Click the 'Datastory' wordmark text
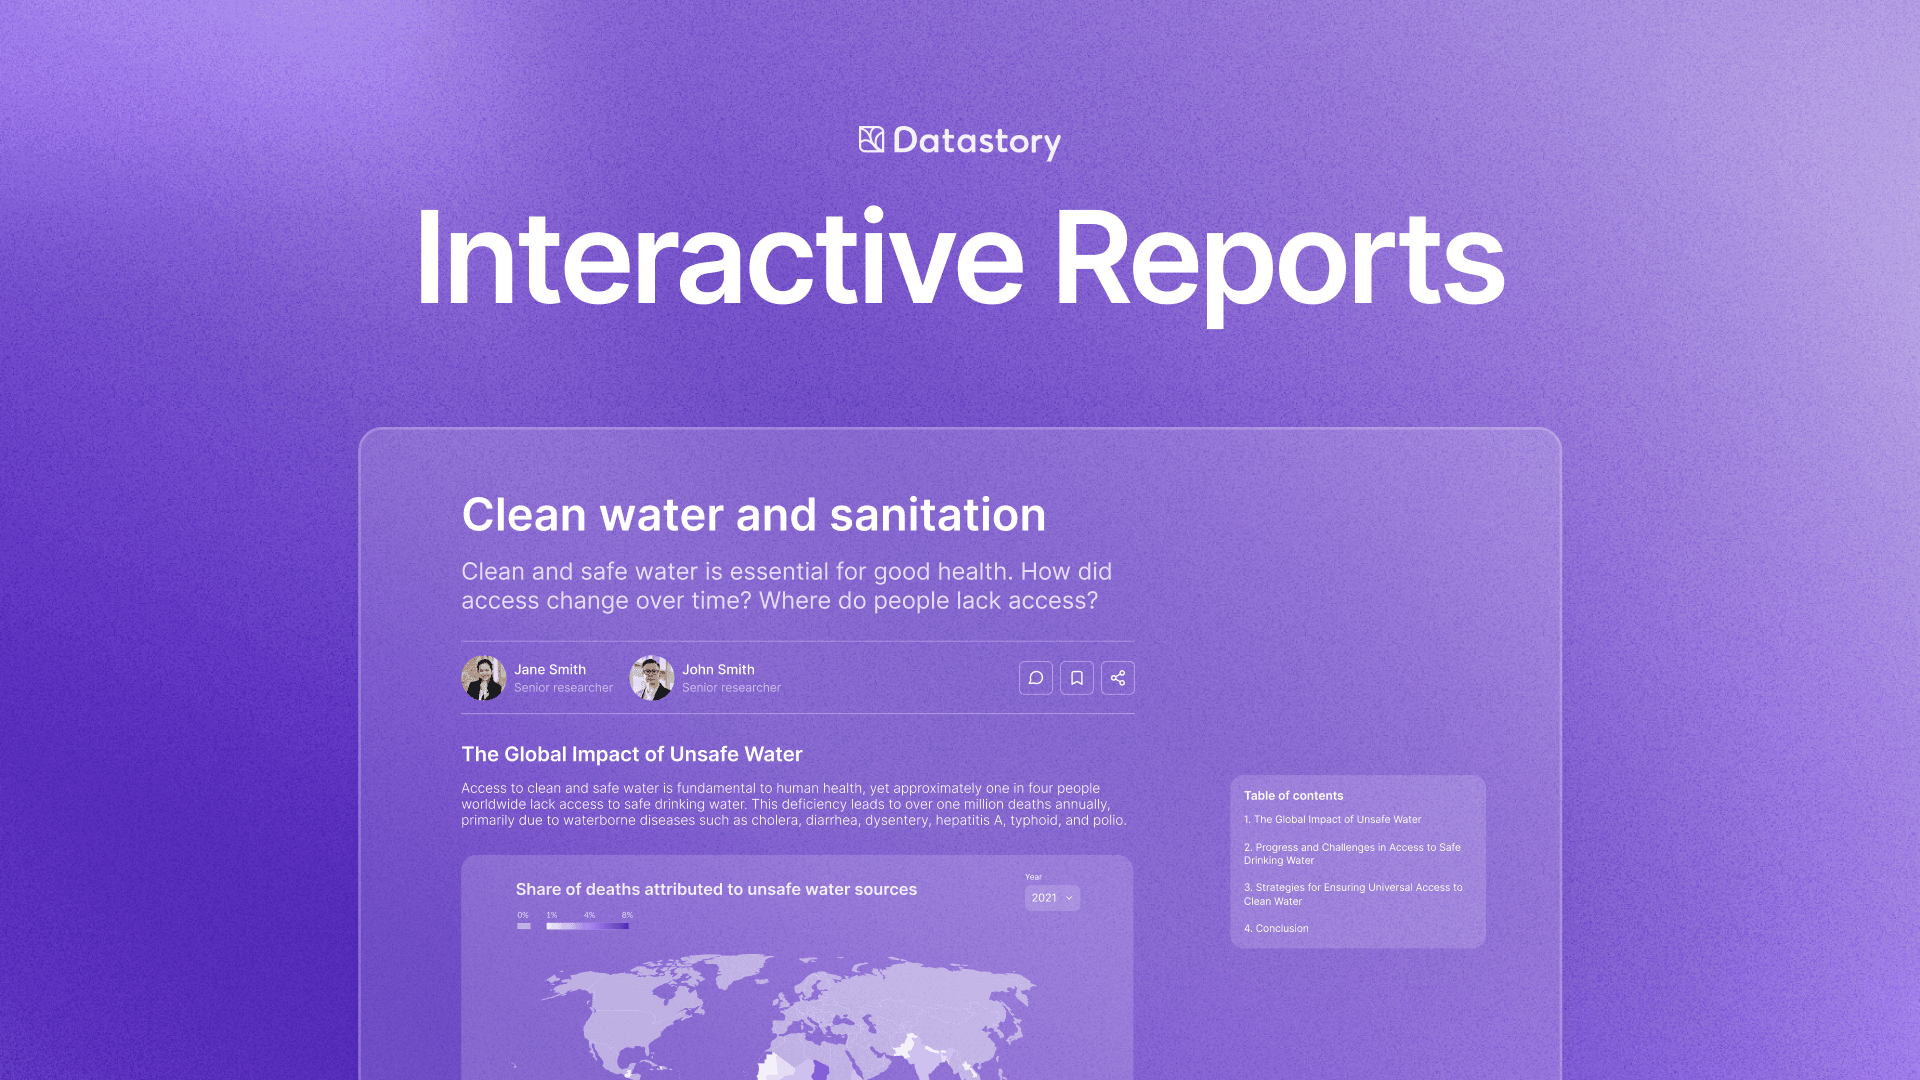The width and height of the screenshot is (1920, 1080). pos(977,141)
